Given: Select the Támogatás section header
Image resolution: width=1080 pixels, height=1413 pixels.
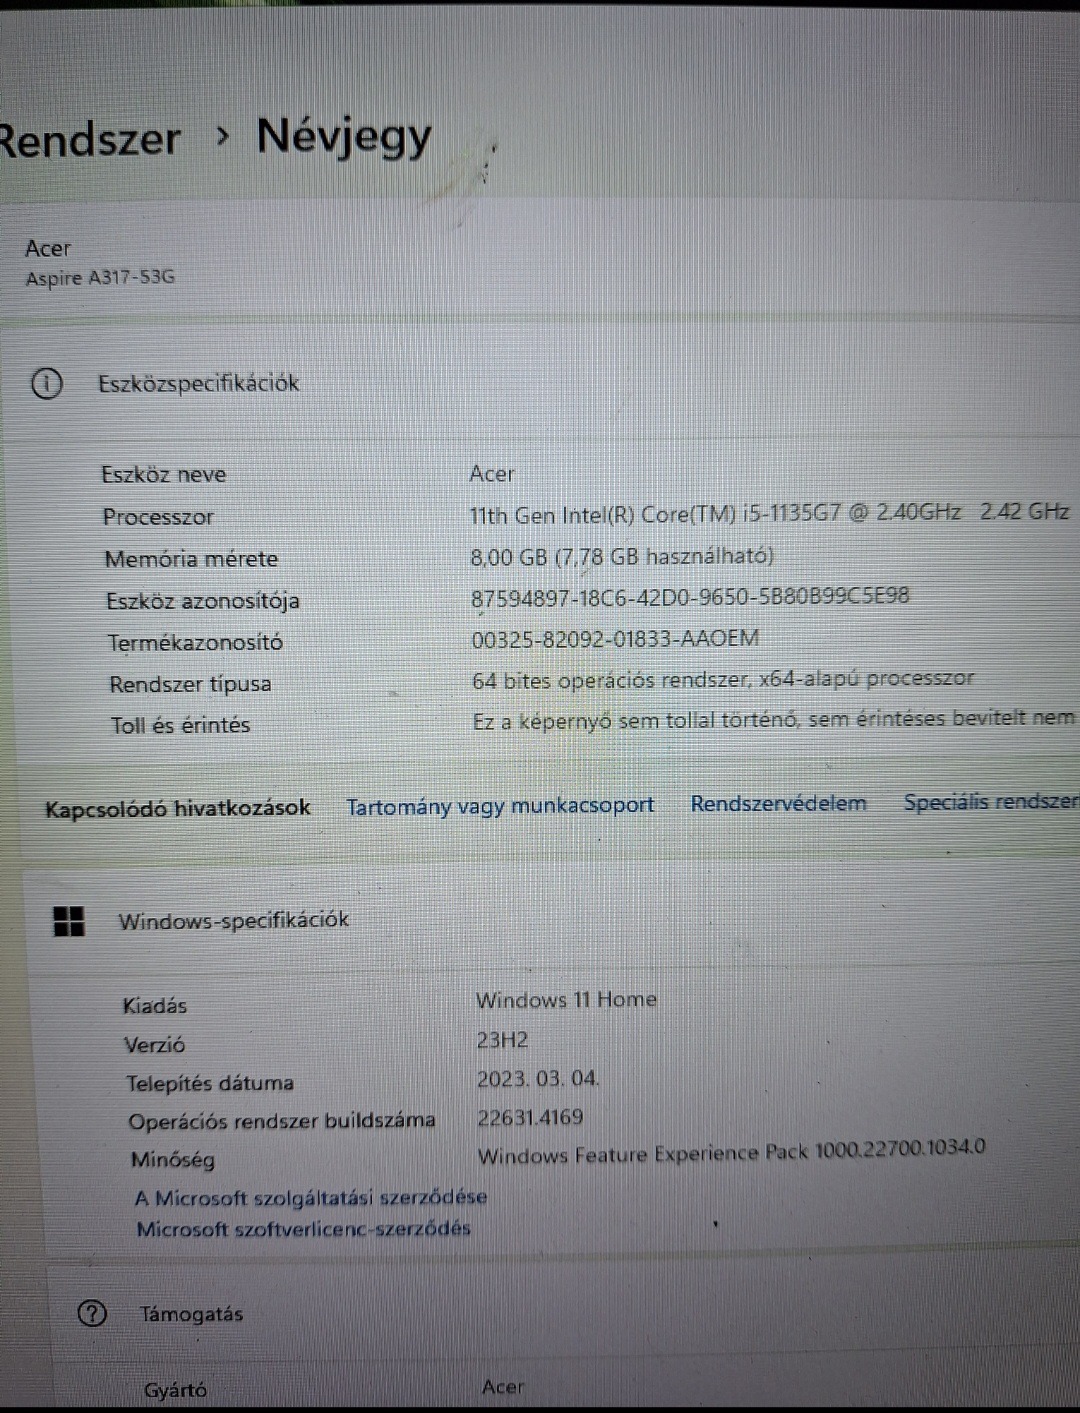Looking at the screenshot, I should pyautogui.click(x=191, y=1314).
